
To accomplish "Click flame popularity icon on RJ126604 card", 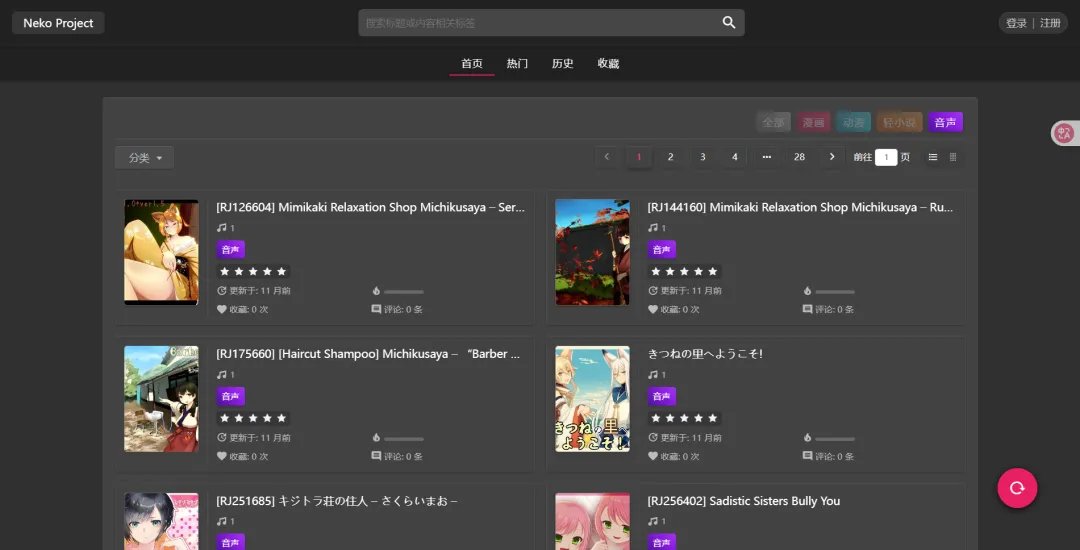I will coord(376,291).
